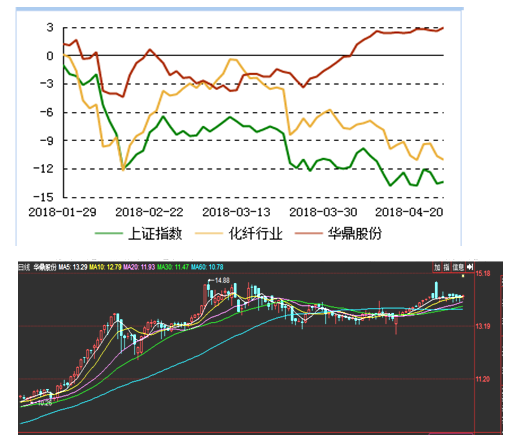Click the 0 y-axis label
This screenshot has width=510, height=441.
[50, 56]
